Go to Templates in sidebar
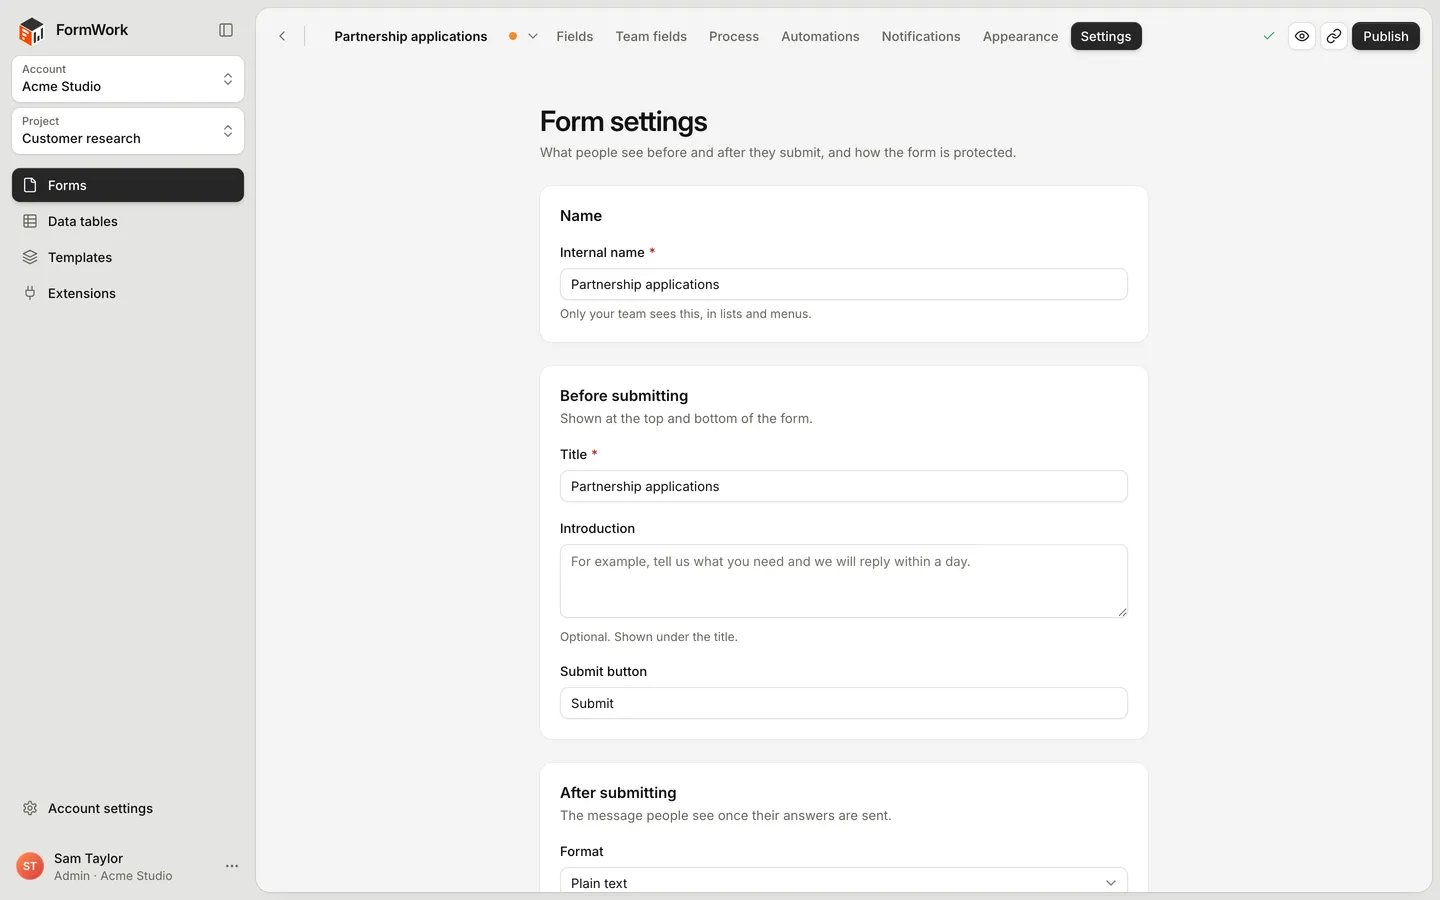 tap(128, 257)
